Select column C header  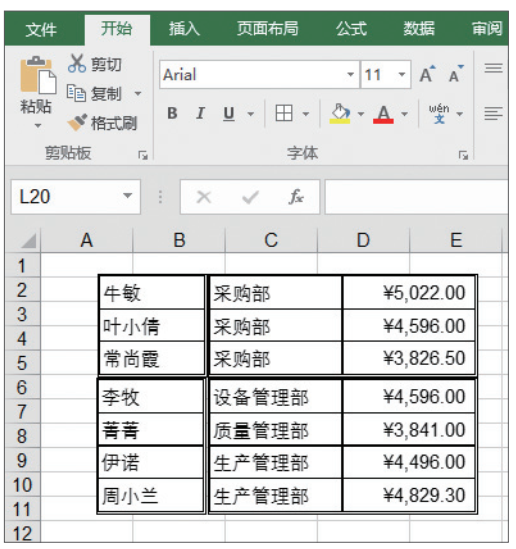(x=271, y=241)
